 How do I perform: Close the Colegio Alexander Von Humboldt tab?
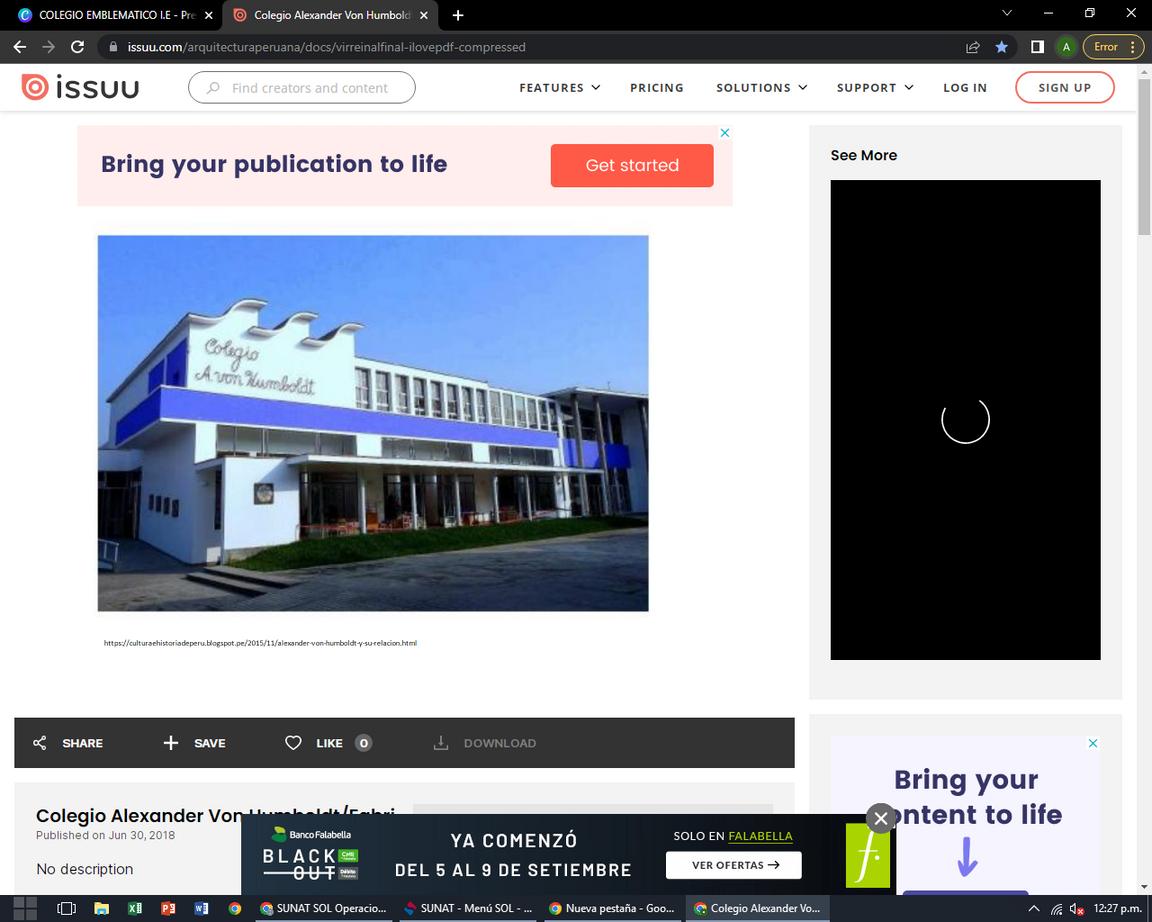423,15
